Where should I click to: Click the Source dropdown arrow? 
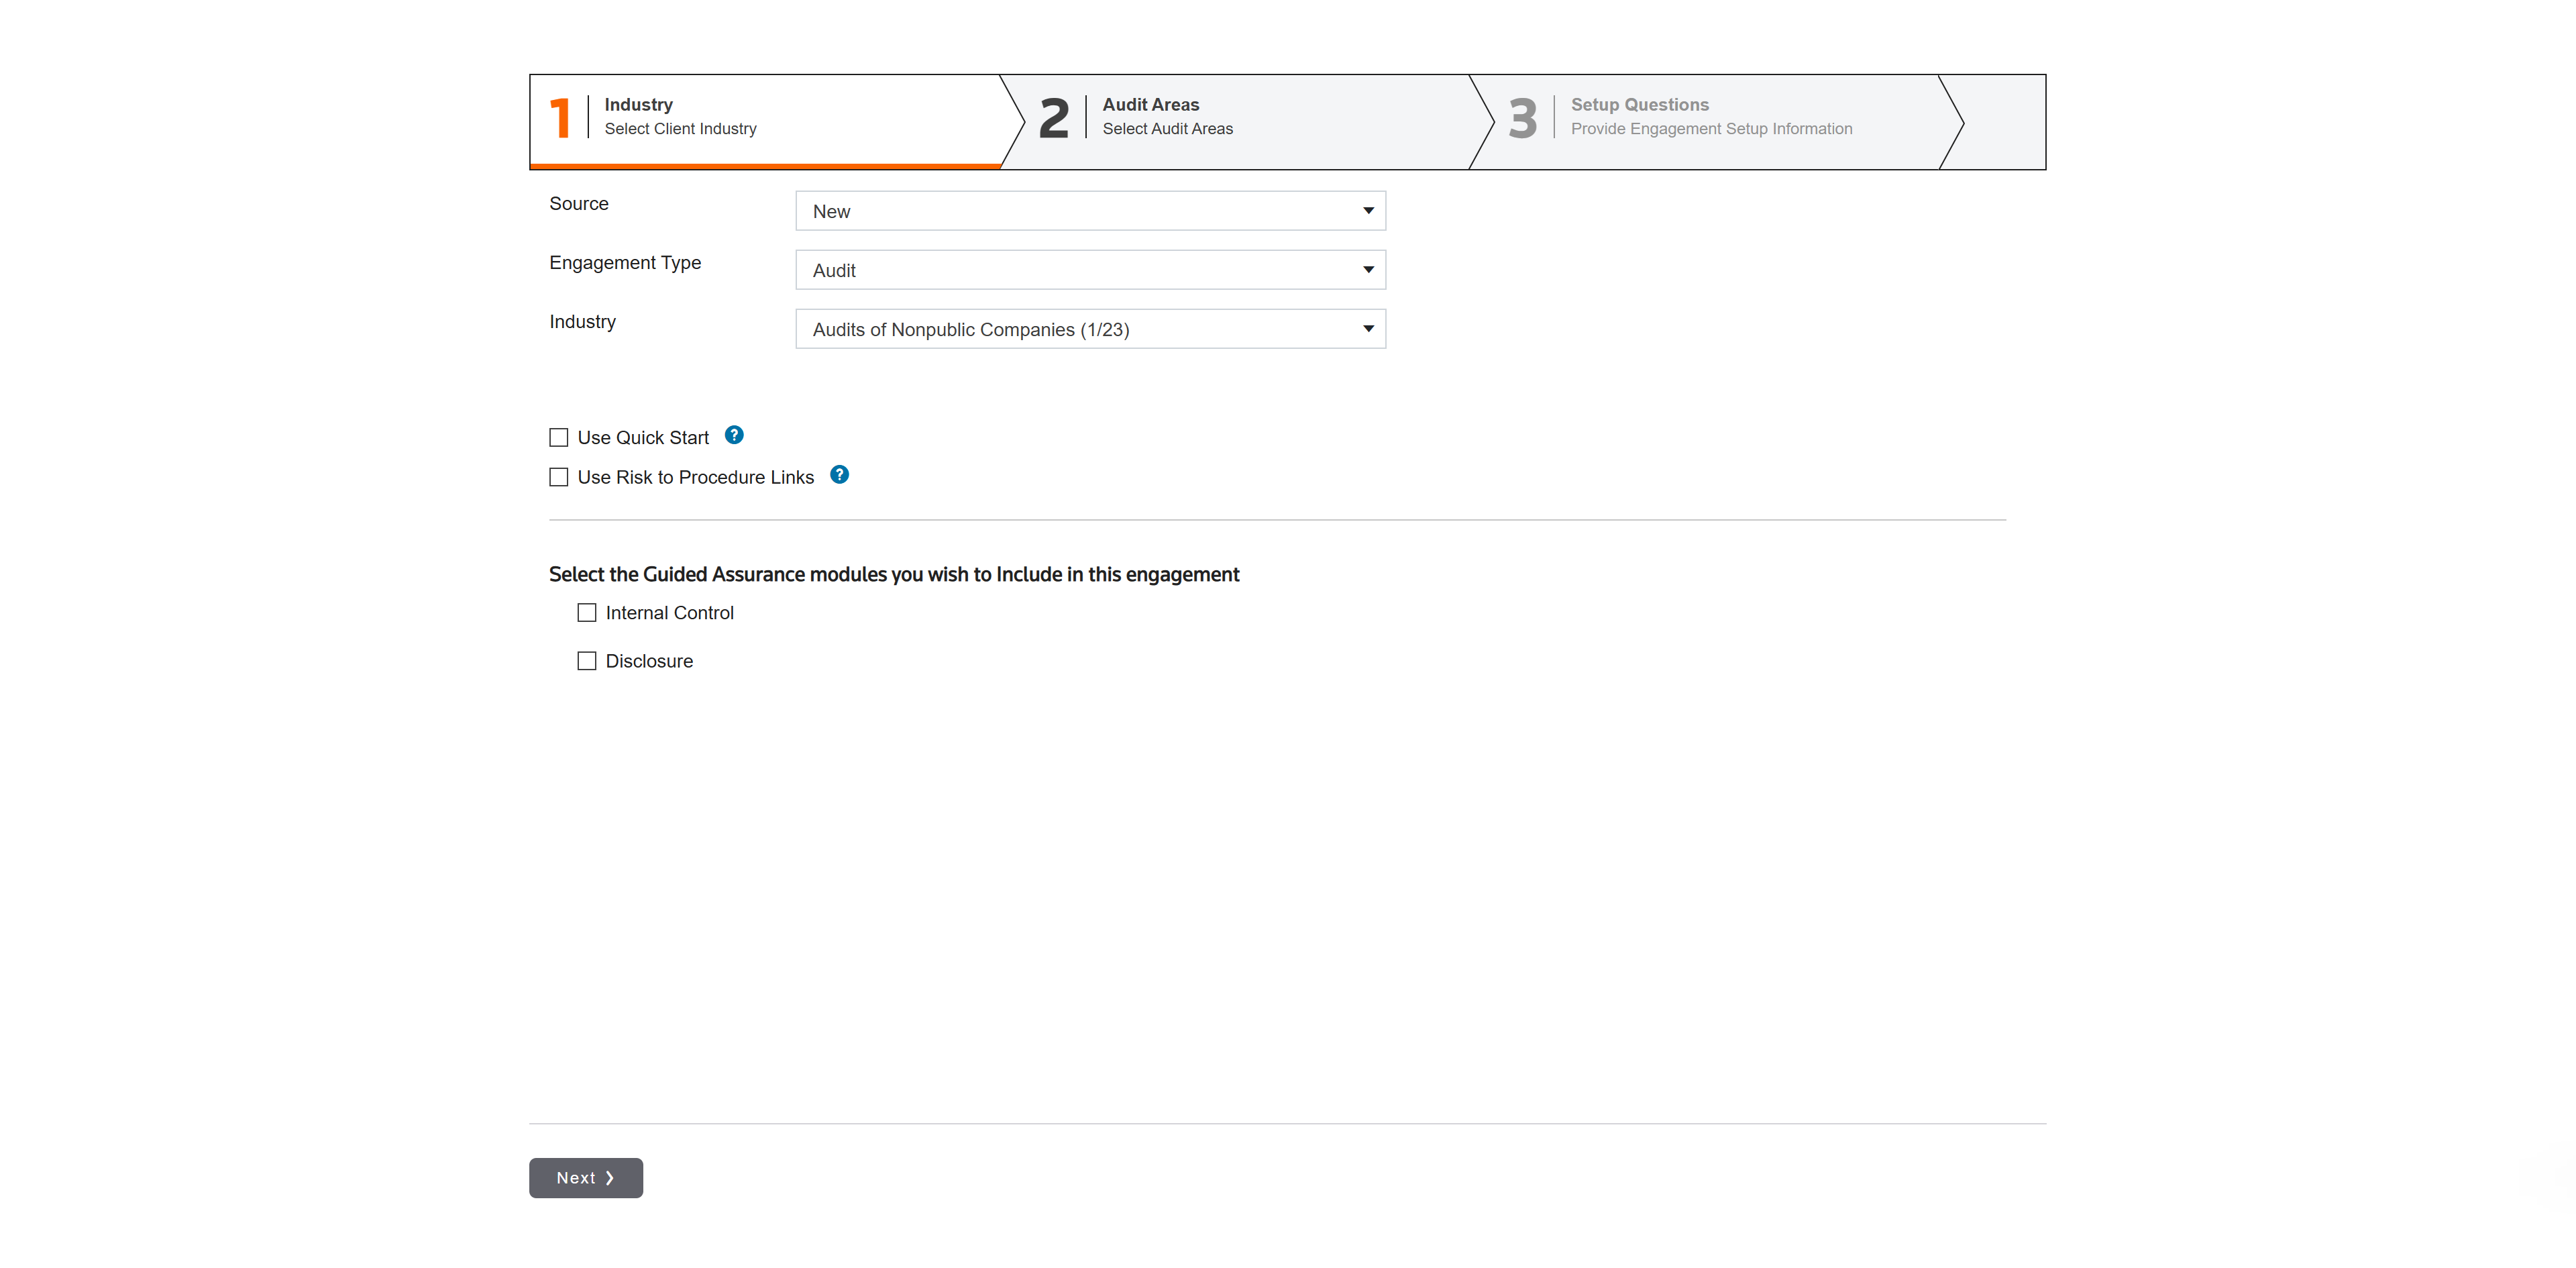1368,211
